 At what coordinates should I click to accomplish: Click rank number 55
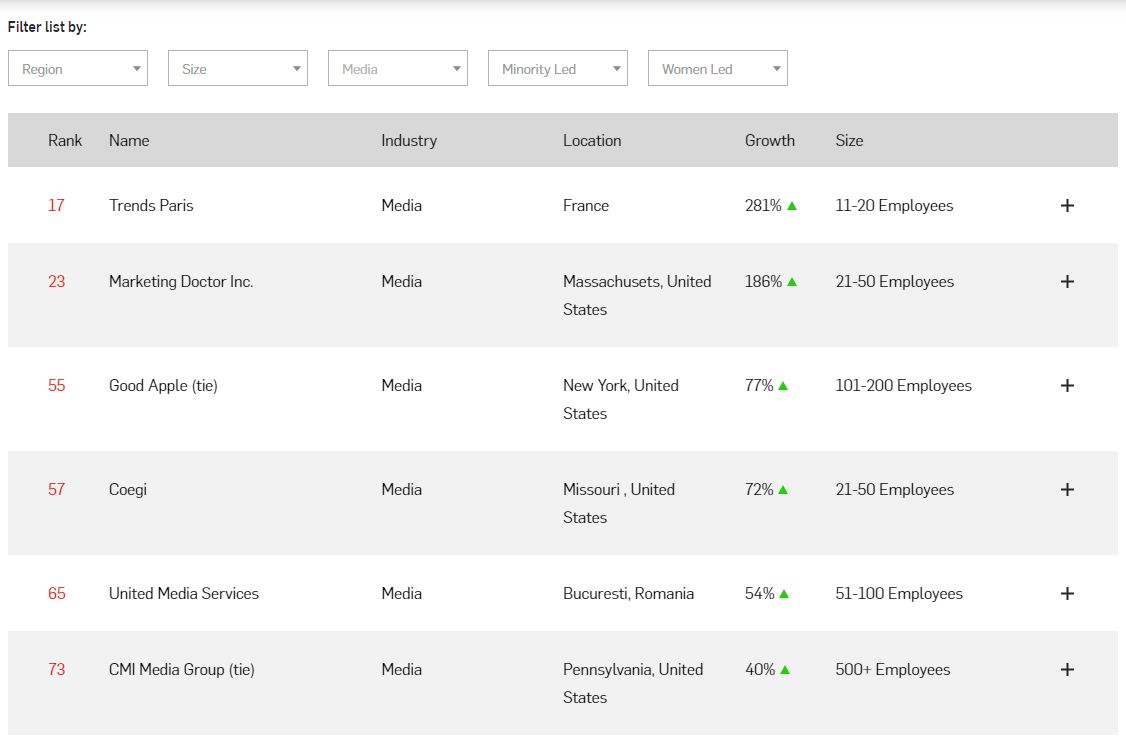tap(57, 386)
